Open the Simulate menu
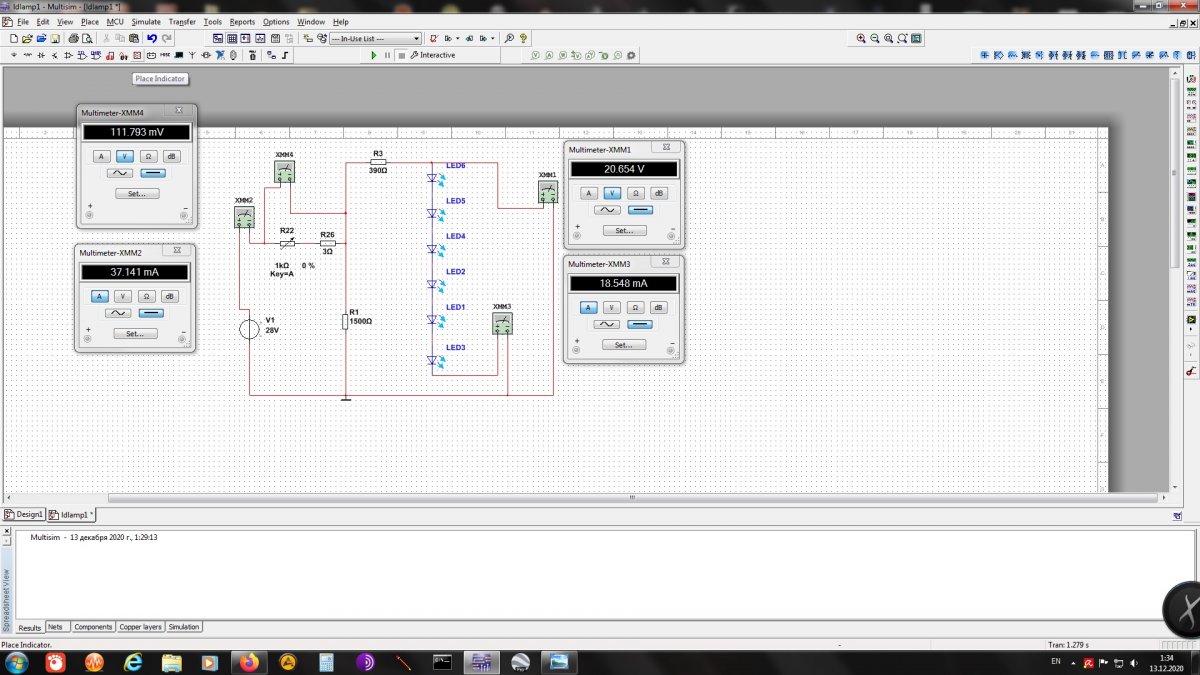Screen dimensions: 1200x675 pos(145,21)
